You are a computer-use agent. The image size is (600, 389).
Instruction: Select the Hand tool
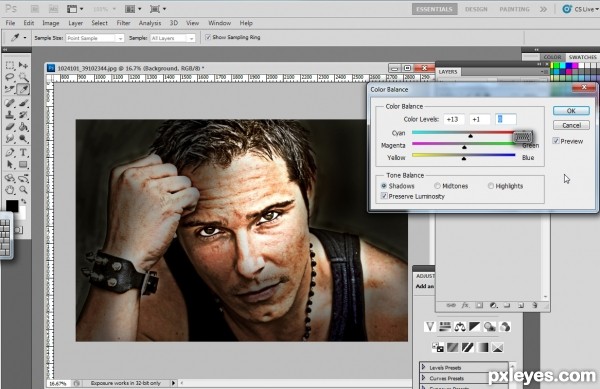point(10,190)
